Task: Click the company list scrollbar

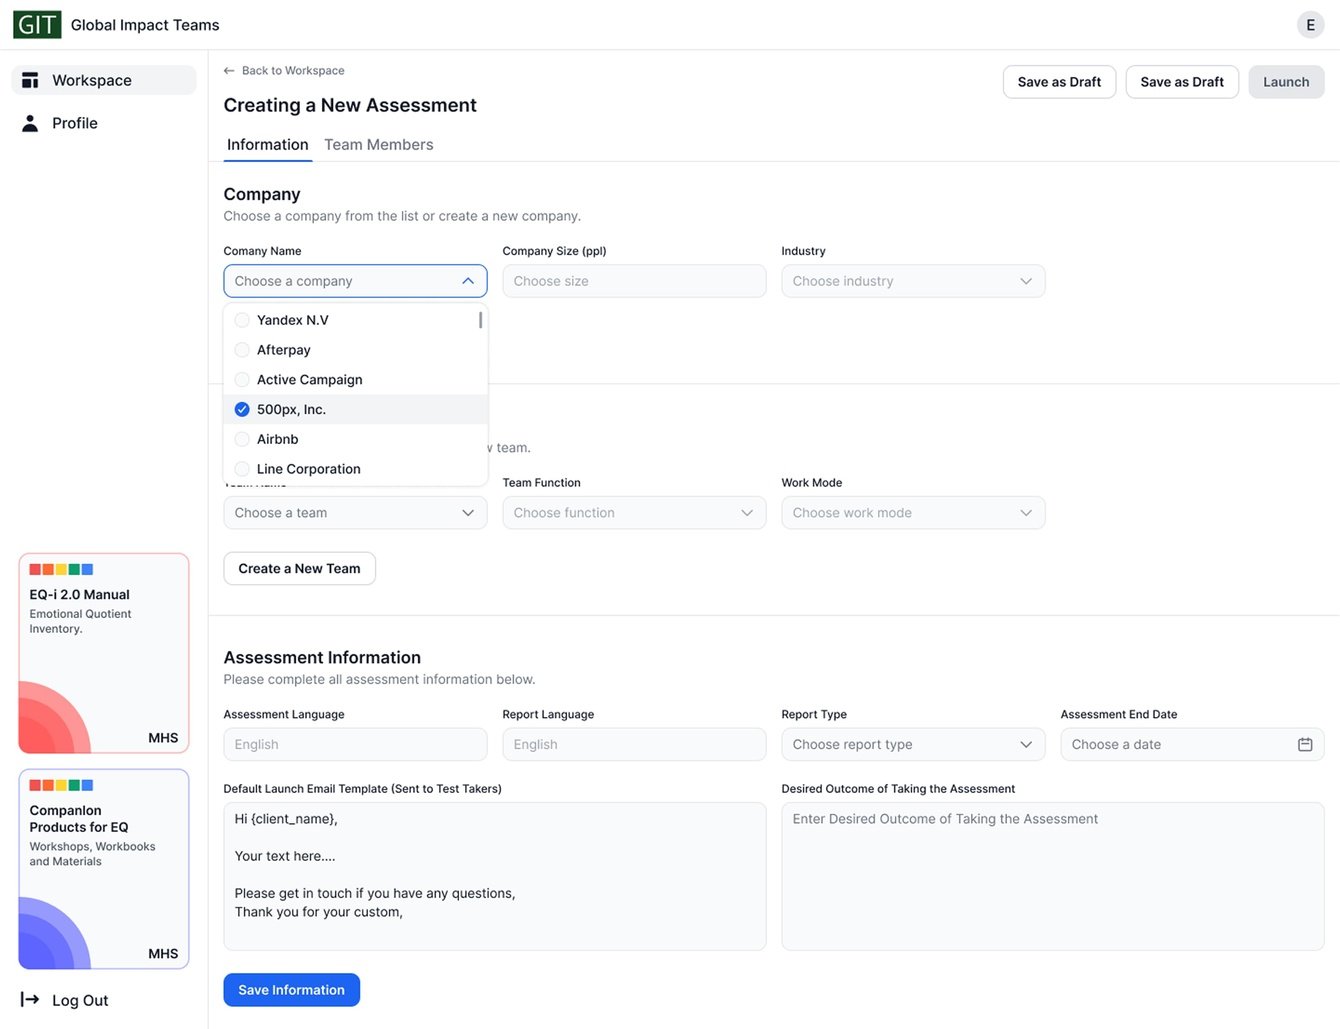Action: [x=481, y=320]
